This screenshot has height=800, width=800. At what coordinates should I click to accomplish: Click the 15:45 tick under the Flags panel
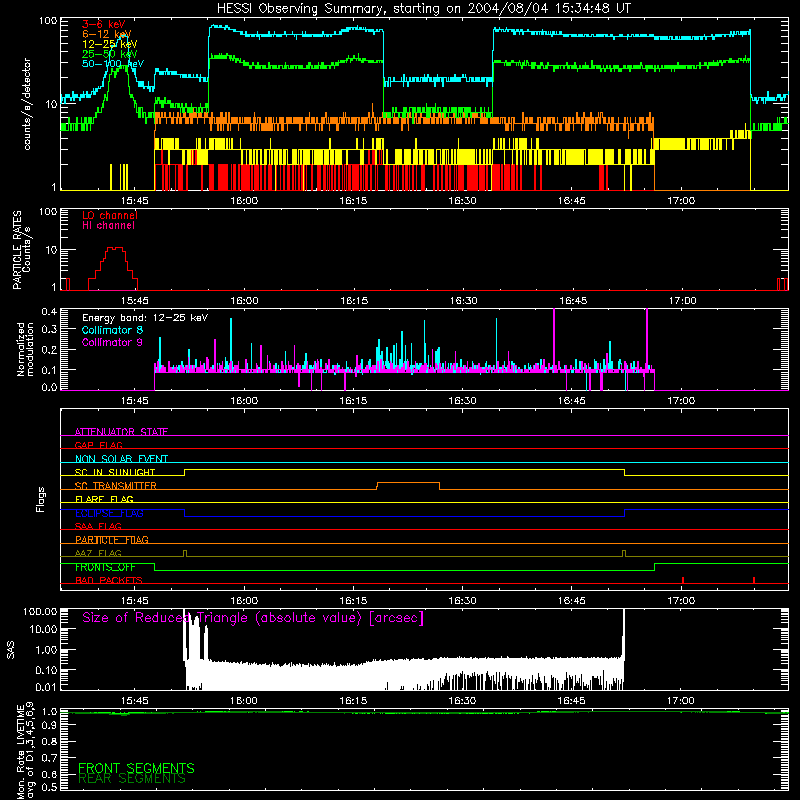(135, 601)
